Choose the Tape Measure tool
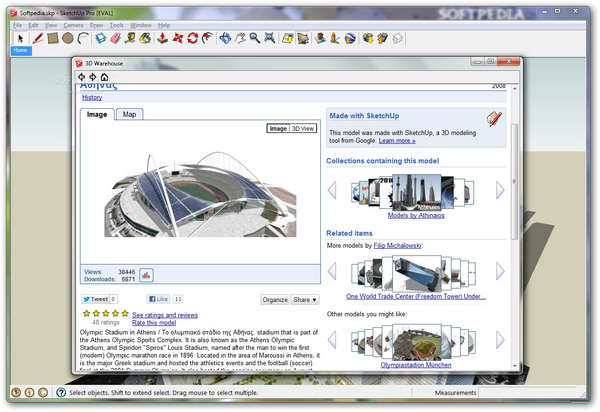Image resolution: width=600 pixels, height=412 pixels. click(130, 38)
